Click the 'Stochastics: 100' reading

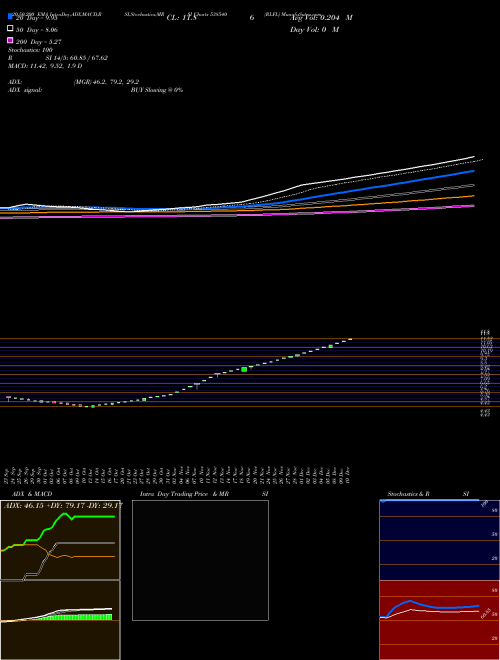[30, 50]
